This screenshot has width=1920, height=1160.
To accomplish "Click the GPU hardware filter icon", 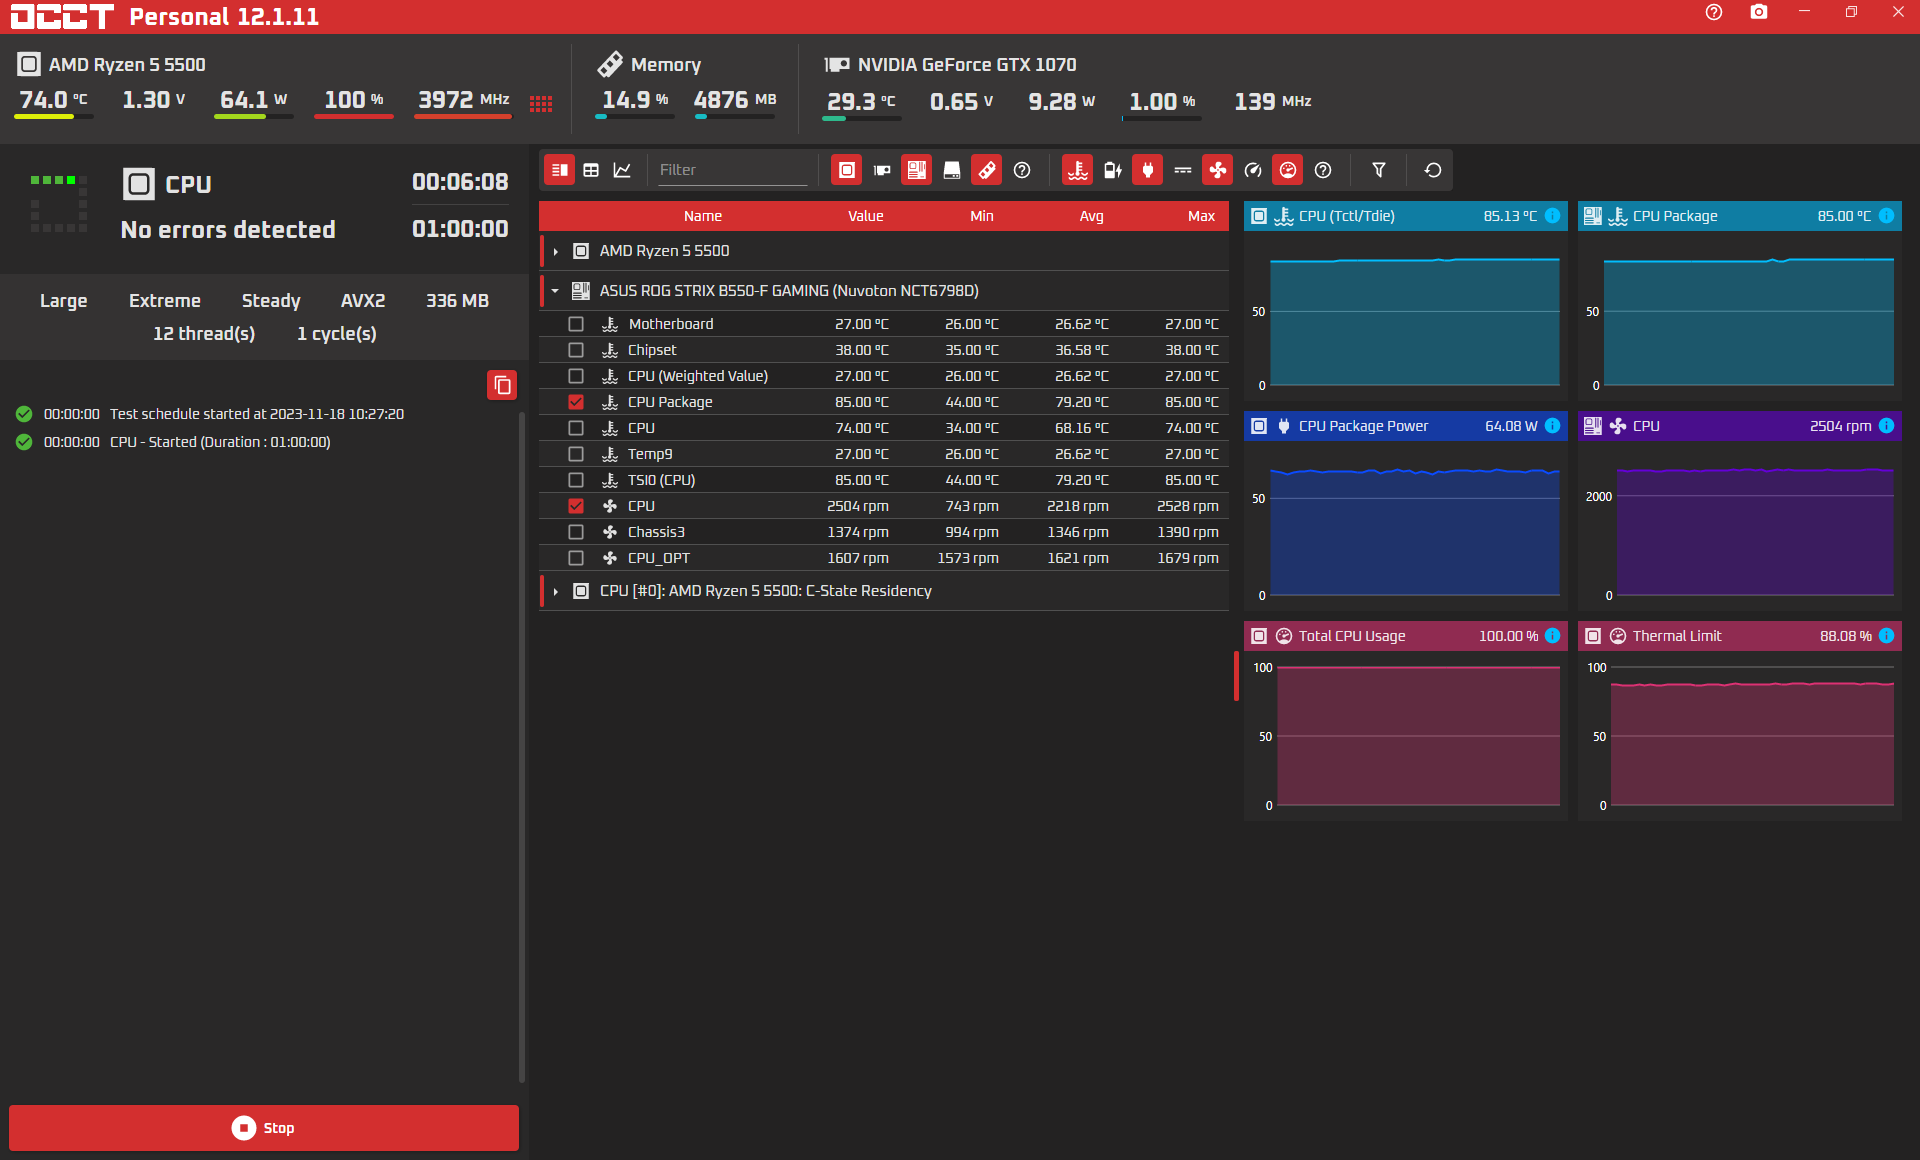I will click(881, 170).
